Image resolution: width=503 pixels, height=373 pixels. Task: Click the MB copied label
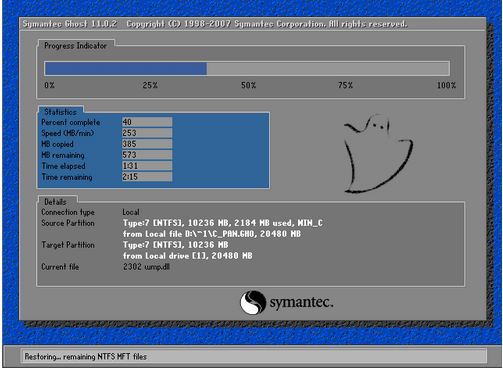[57, 144]
